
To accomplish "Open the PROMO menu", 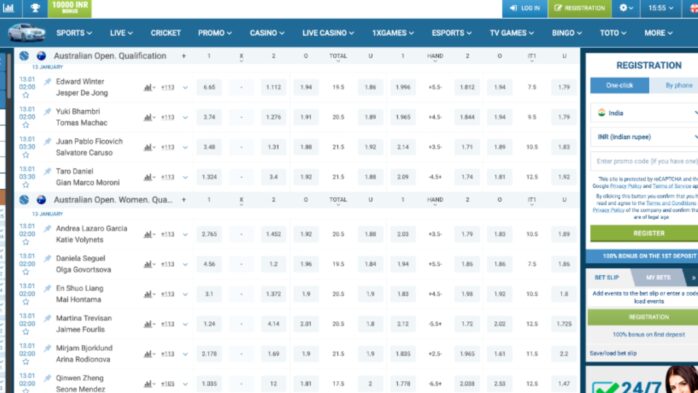I will click(215, 33).
